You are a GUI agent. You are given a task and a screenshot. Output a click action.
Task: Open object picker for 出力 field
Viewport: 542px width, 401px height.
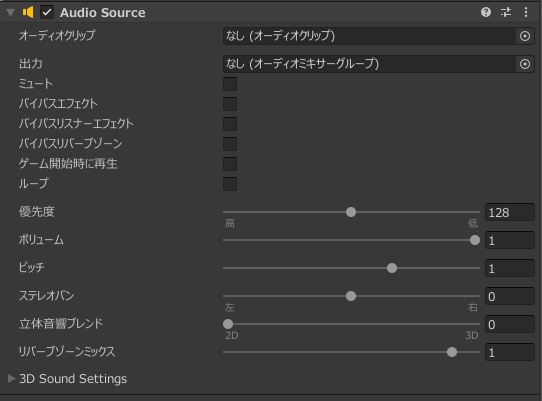point(525,64)
